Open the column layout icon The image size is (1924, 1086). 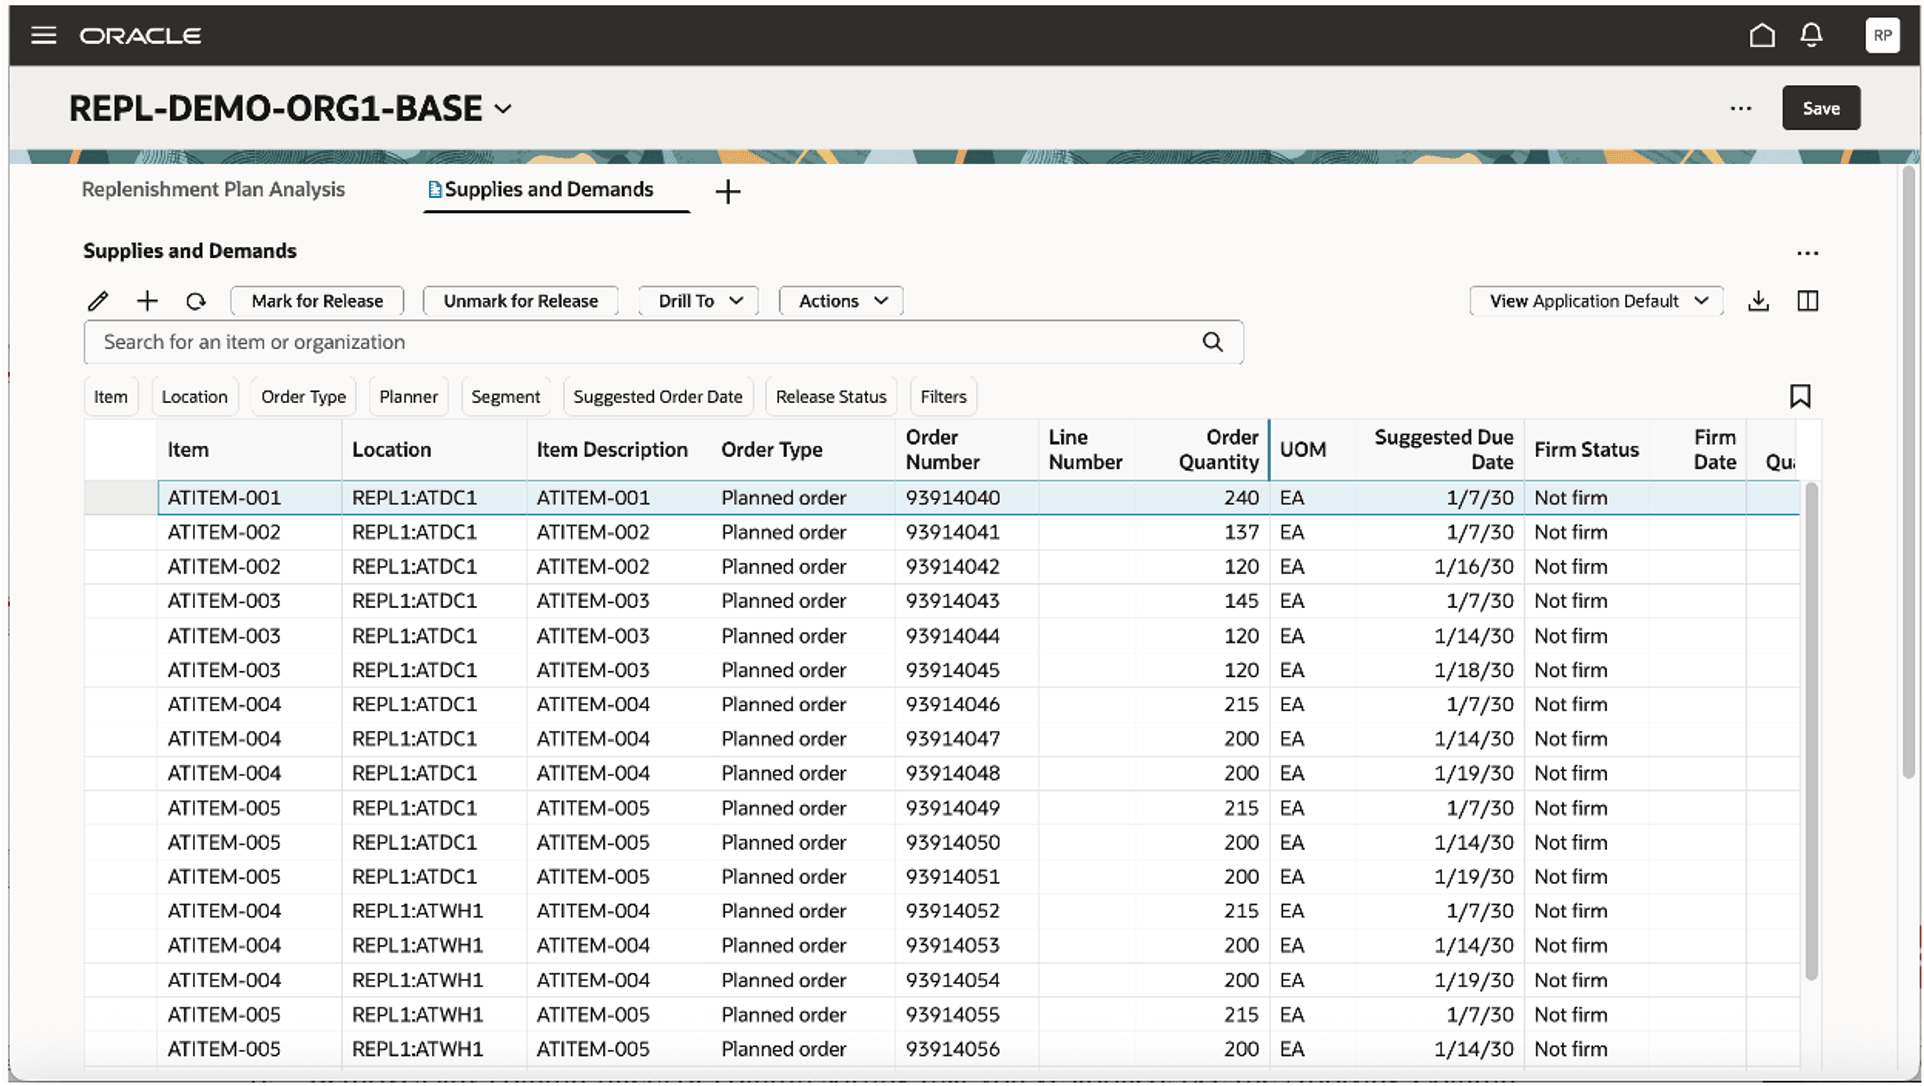[x=1807, y=301]
